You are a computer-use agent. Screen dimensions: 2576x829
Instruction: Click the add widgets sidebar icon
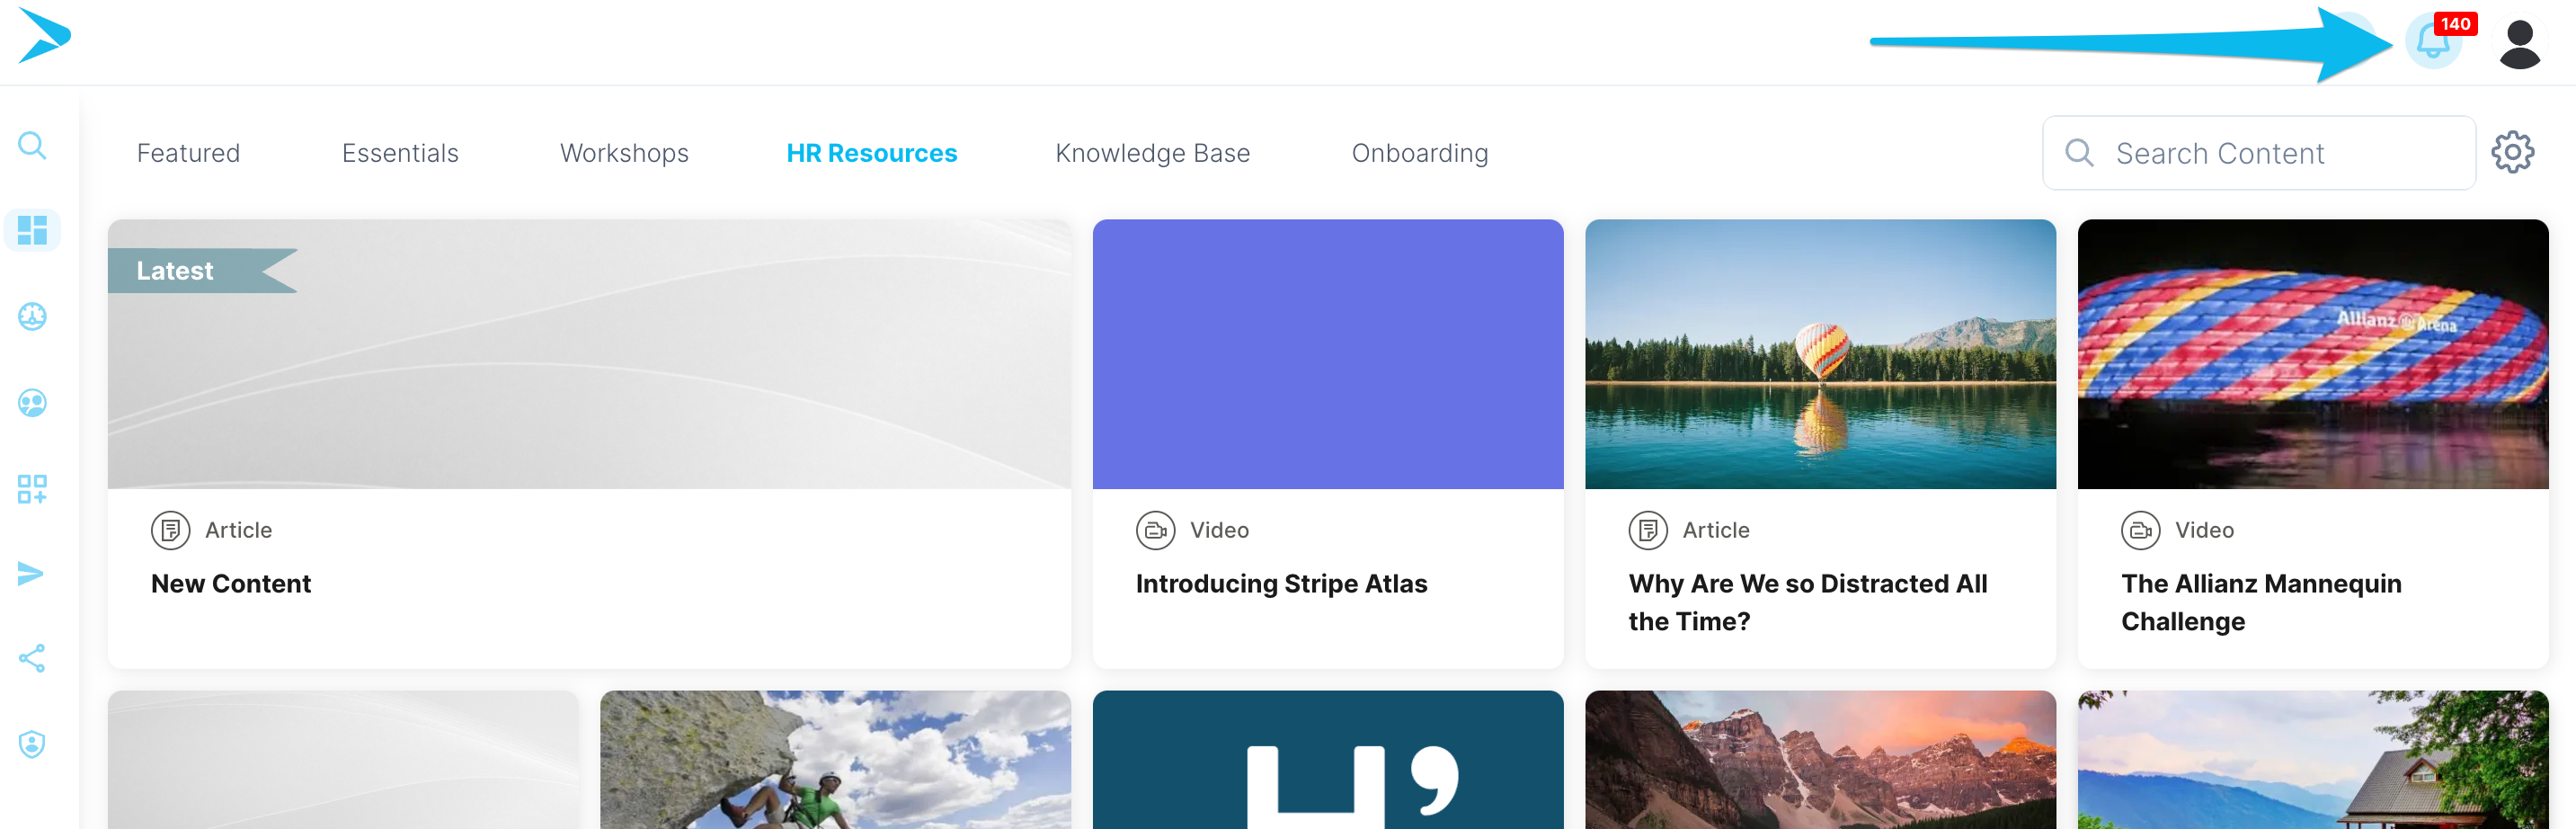32,489
